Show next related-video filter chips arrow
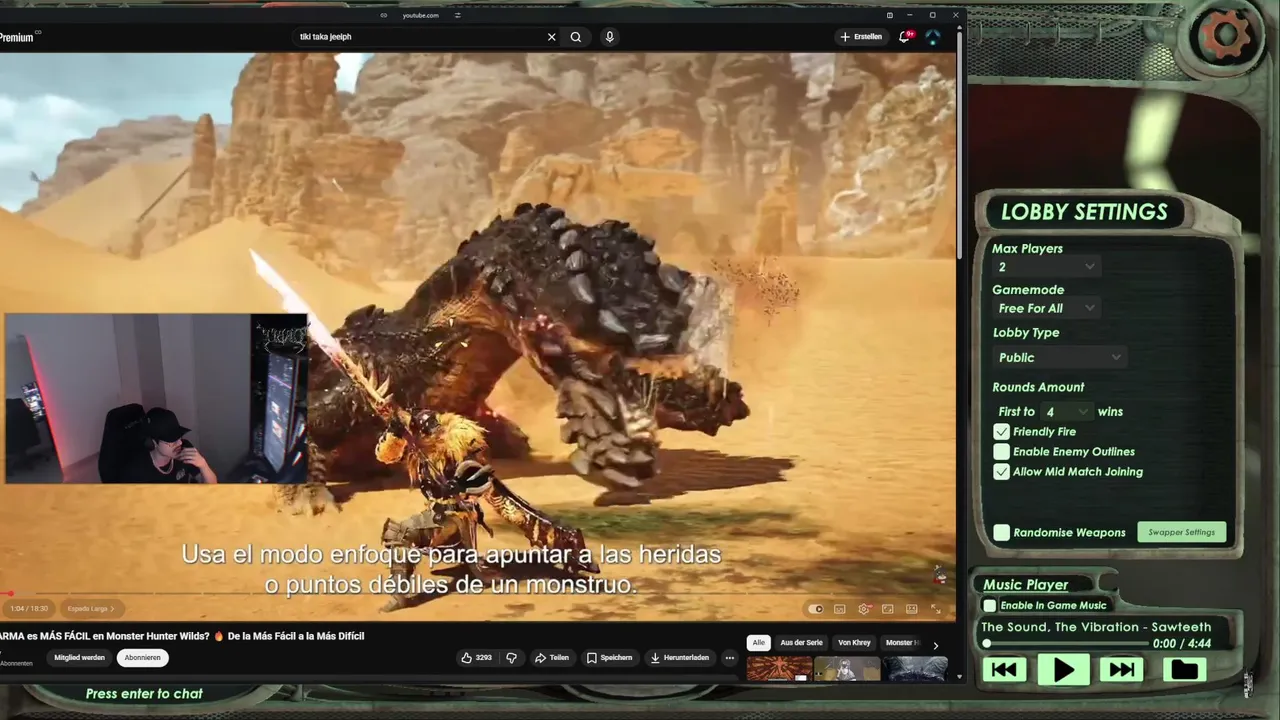The image size is (1280, 720). click(936, 645)
